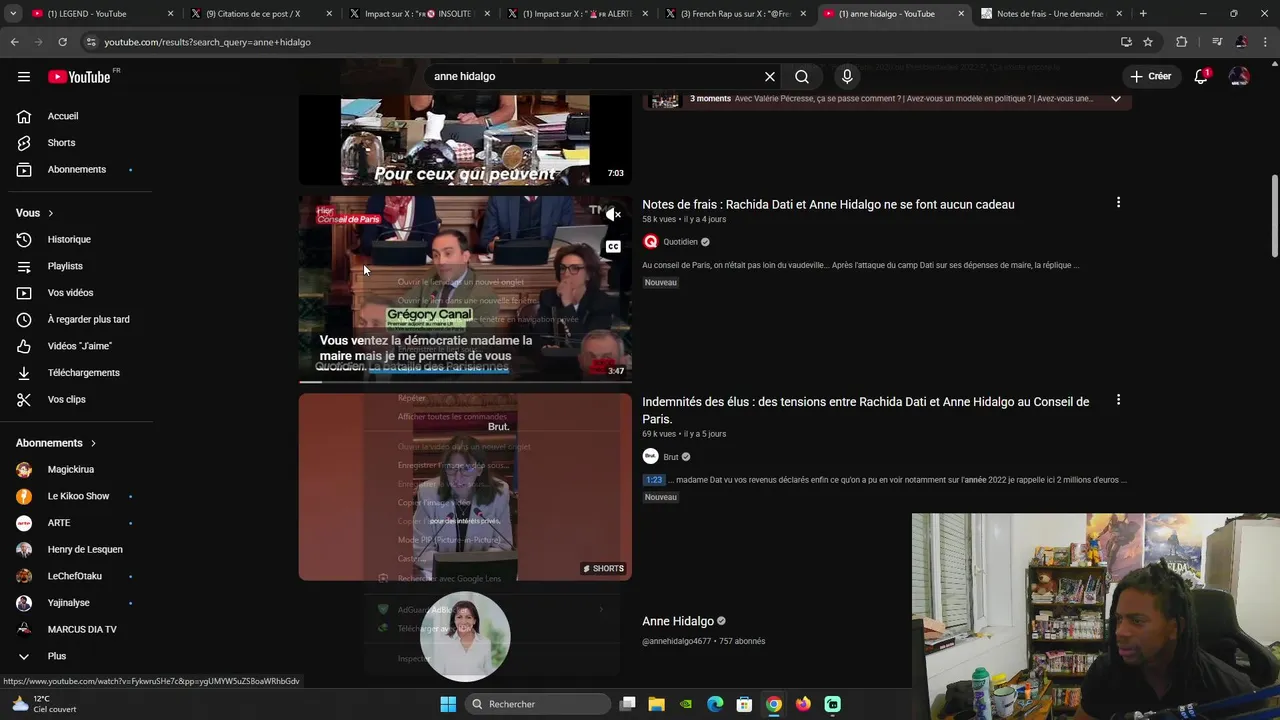Image resolution: width=1280 pixels, height=720 pixels.
Task: Open the notifications bell
Action: tap(1201, 77)
